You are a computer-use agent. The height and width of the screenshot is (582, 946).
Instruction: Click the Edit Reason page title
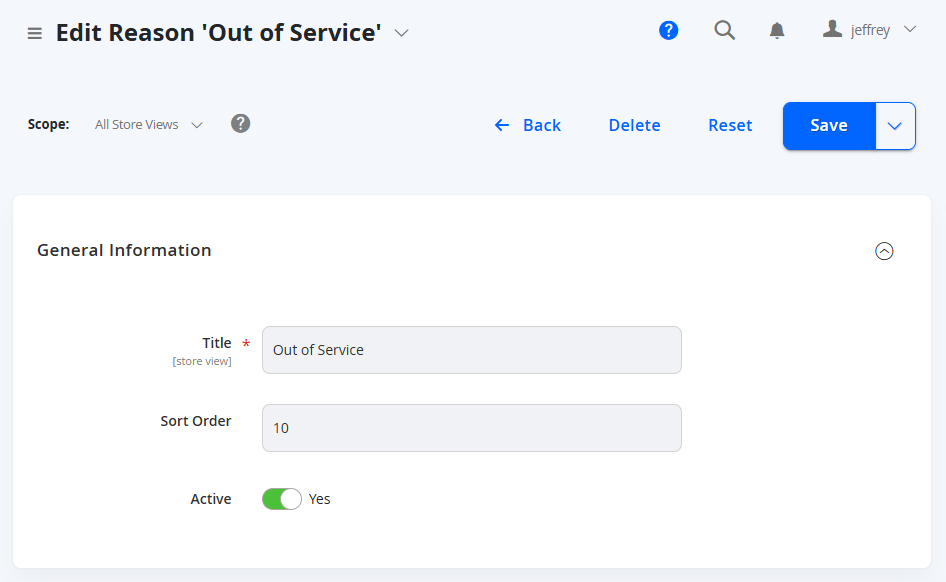click(218, 33)
